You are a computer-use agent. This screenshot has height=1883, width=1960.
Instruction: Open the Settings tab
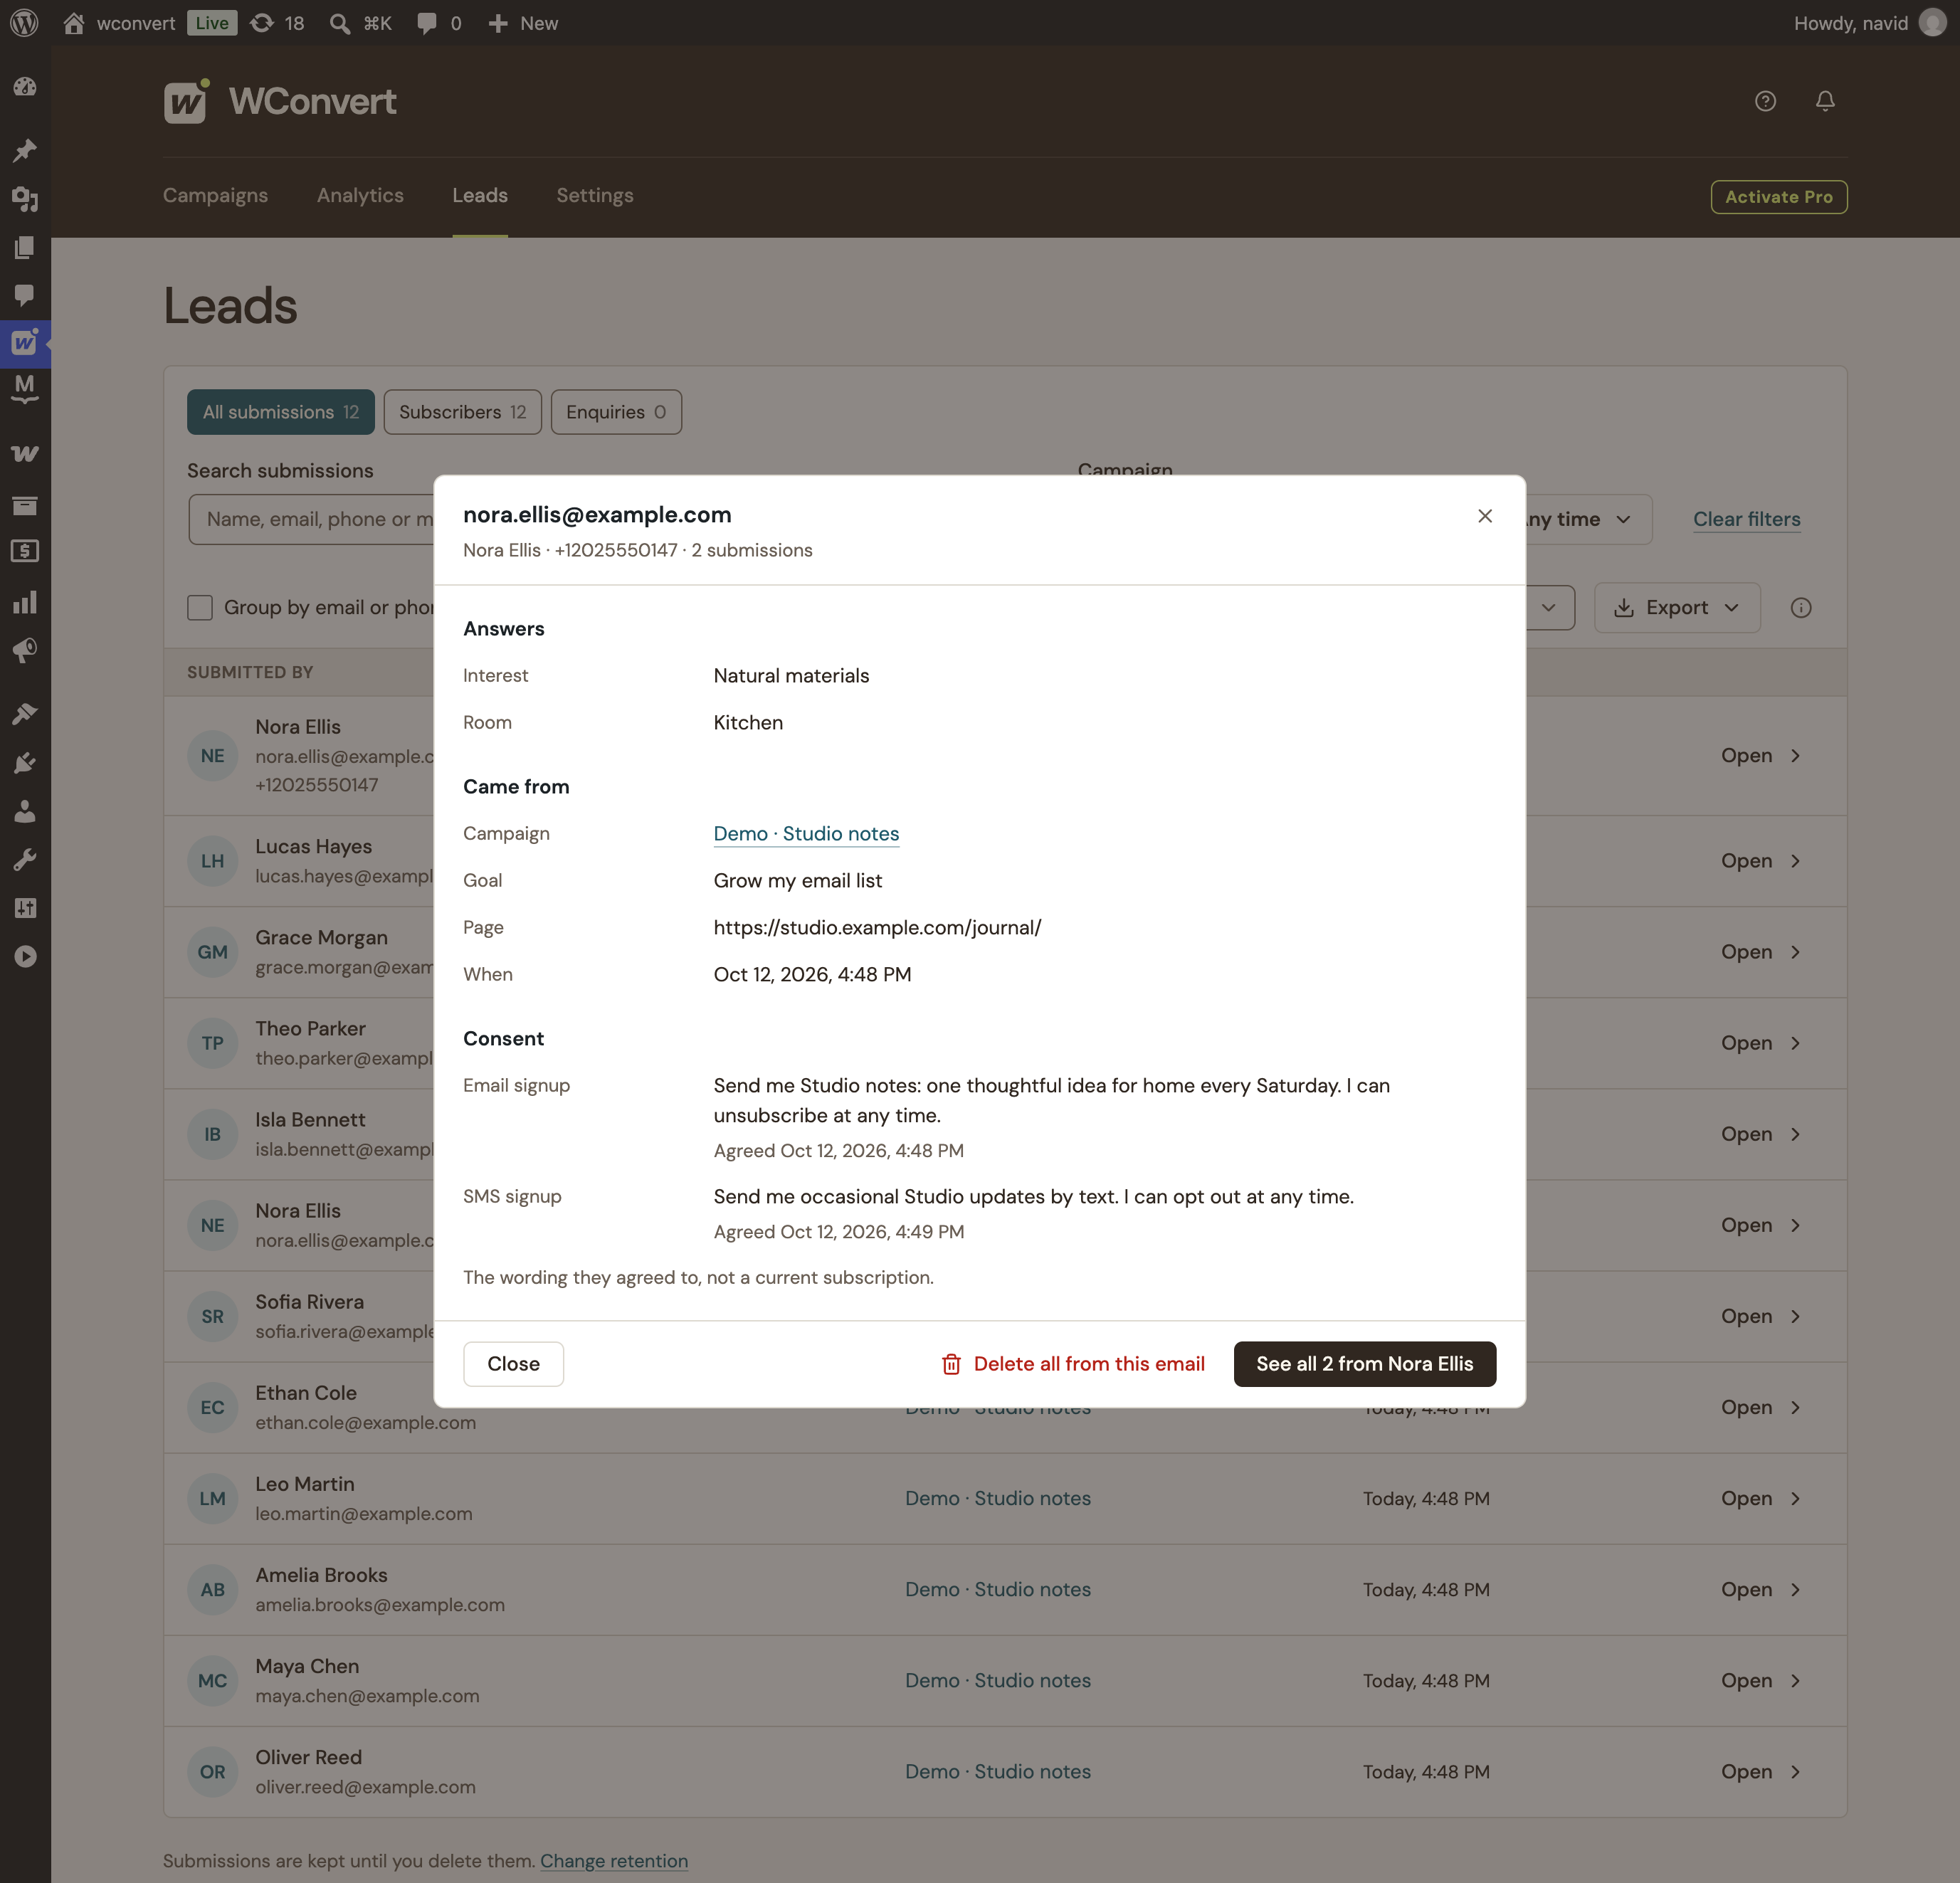click(595, 195)
